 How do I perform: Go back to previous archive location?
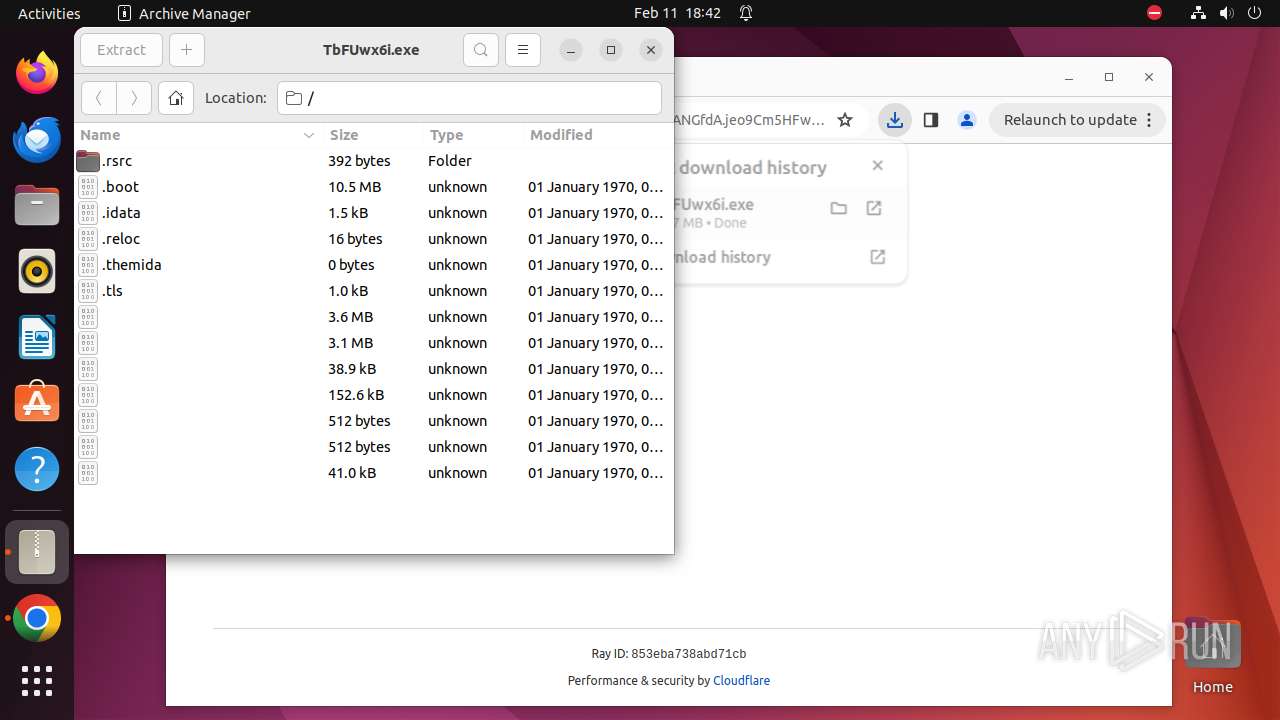[x=98, y=98]
